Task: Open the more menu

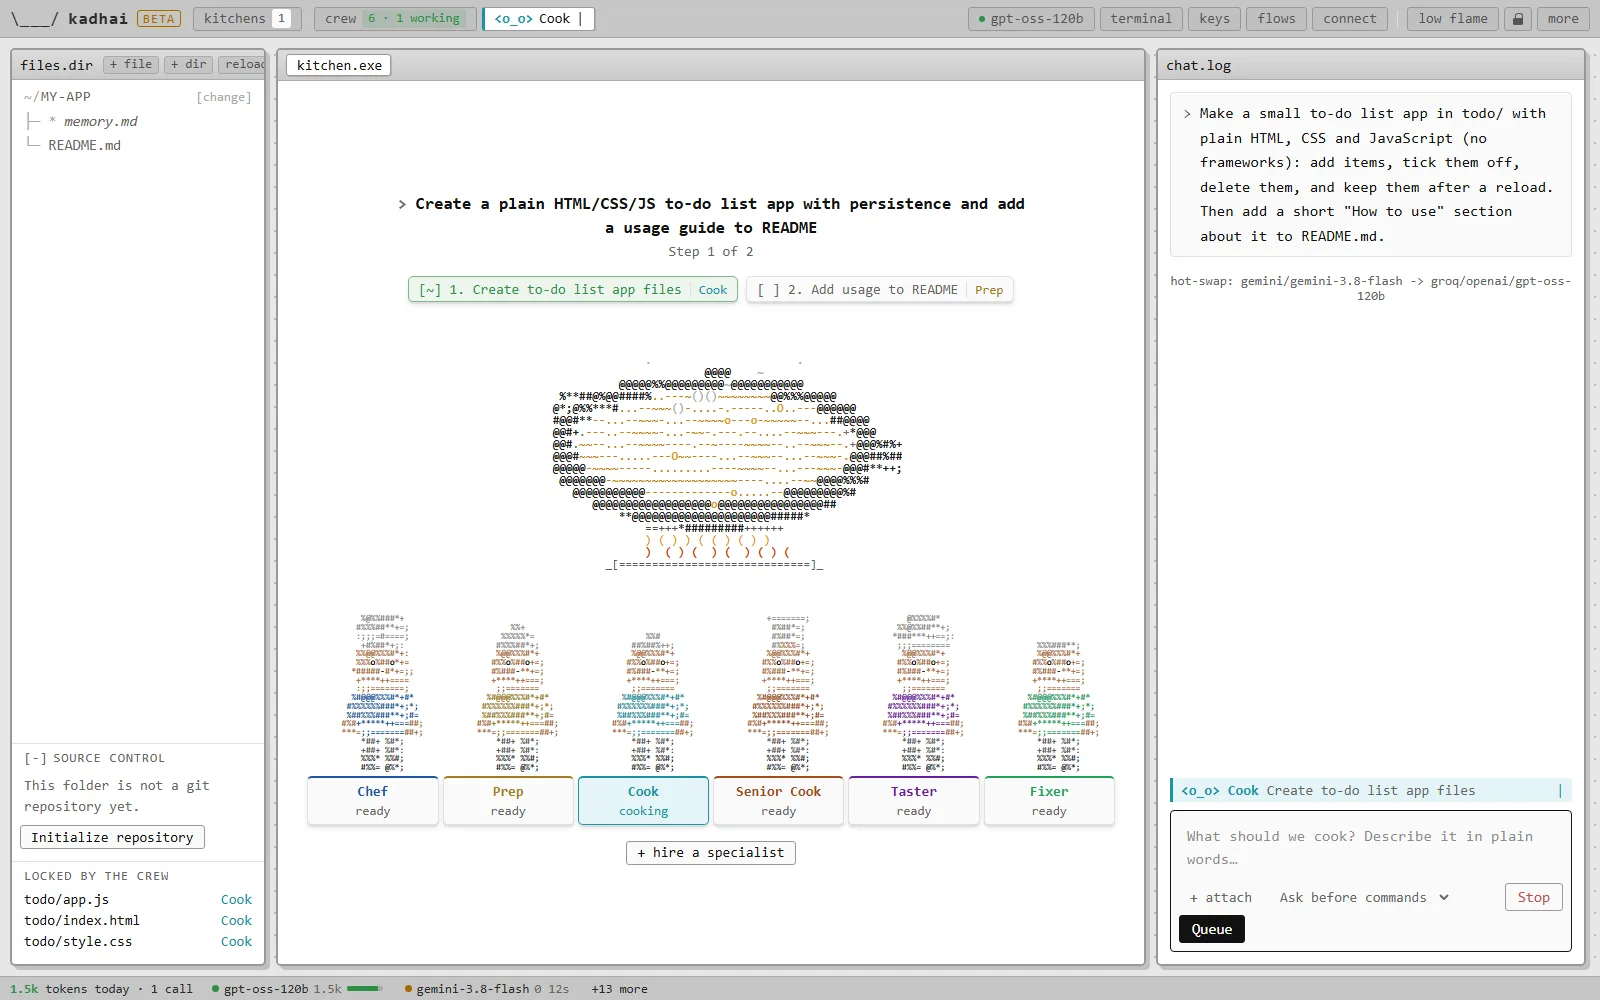Action: pos(1563,19)
